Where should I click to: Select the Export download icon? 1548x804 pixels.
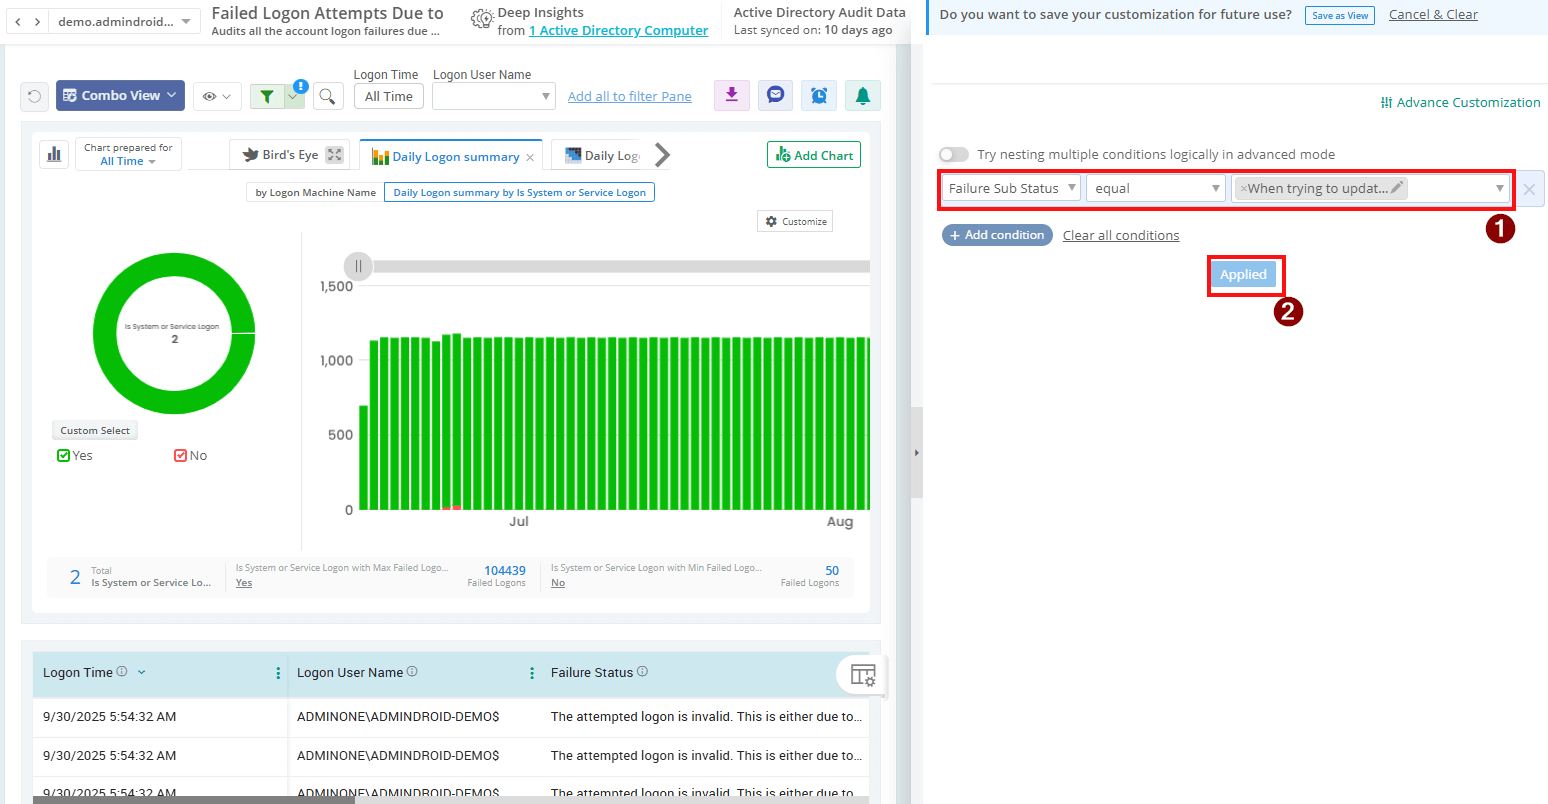coord(731,95)
